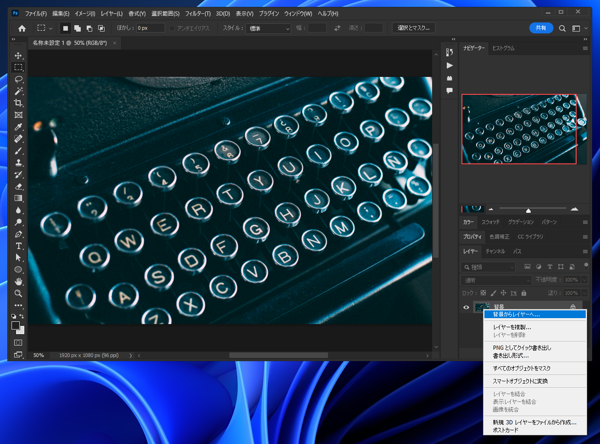
Task: Select the Move tool
Action: point(18,56)
